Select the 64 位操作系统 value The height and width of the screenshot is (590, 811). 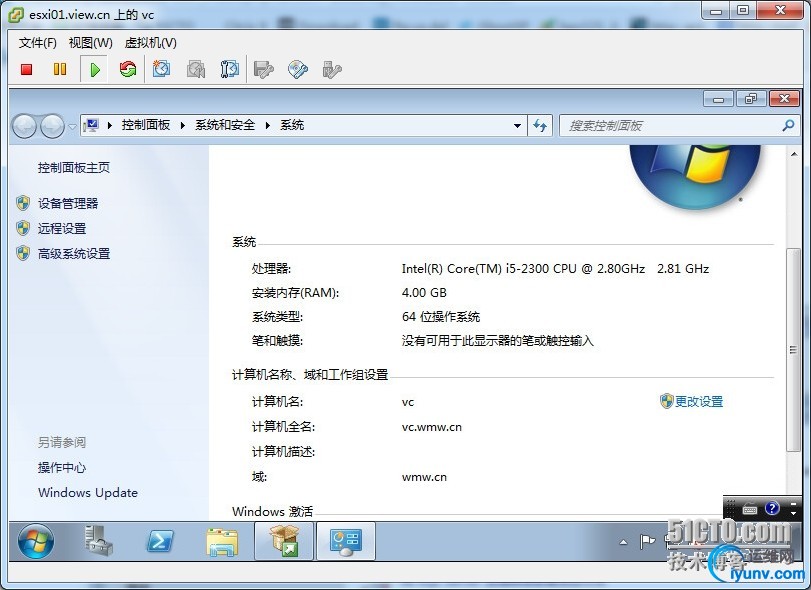(x=441, y=316)
